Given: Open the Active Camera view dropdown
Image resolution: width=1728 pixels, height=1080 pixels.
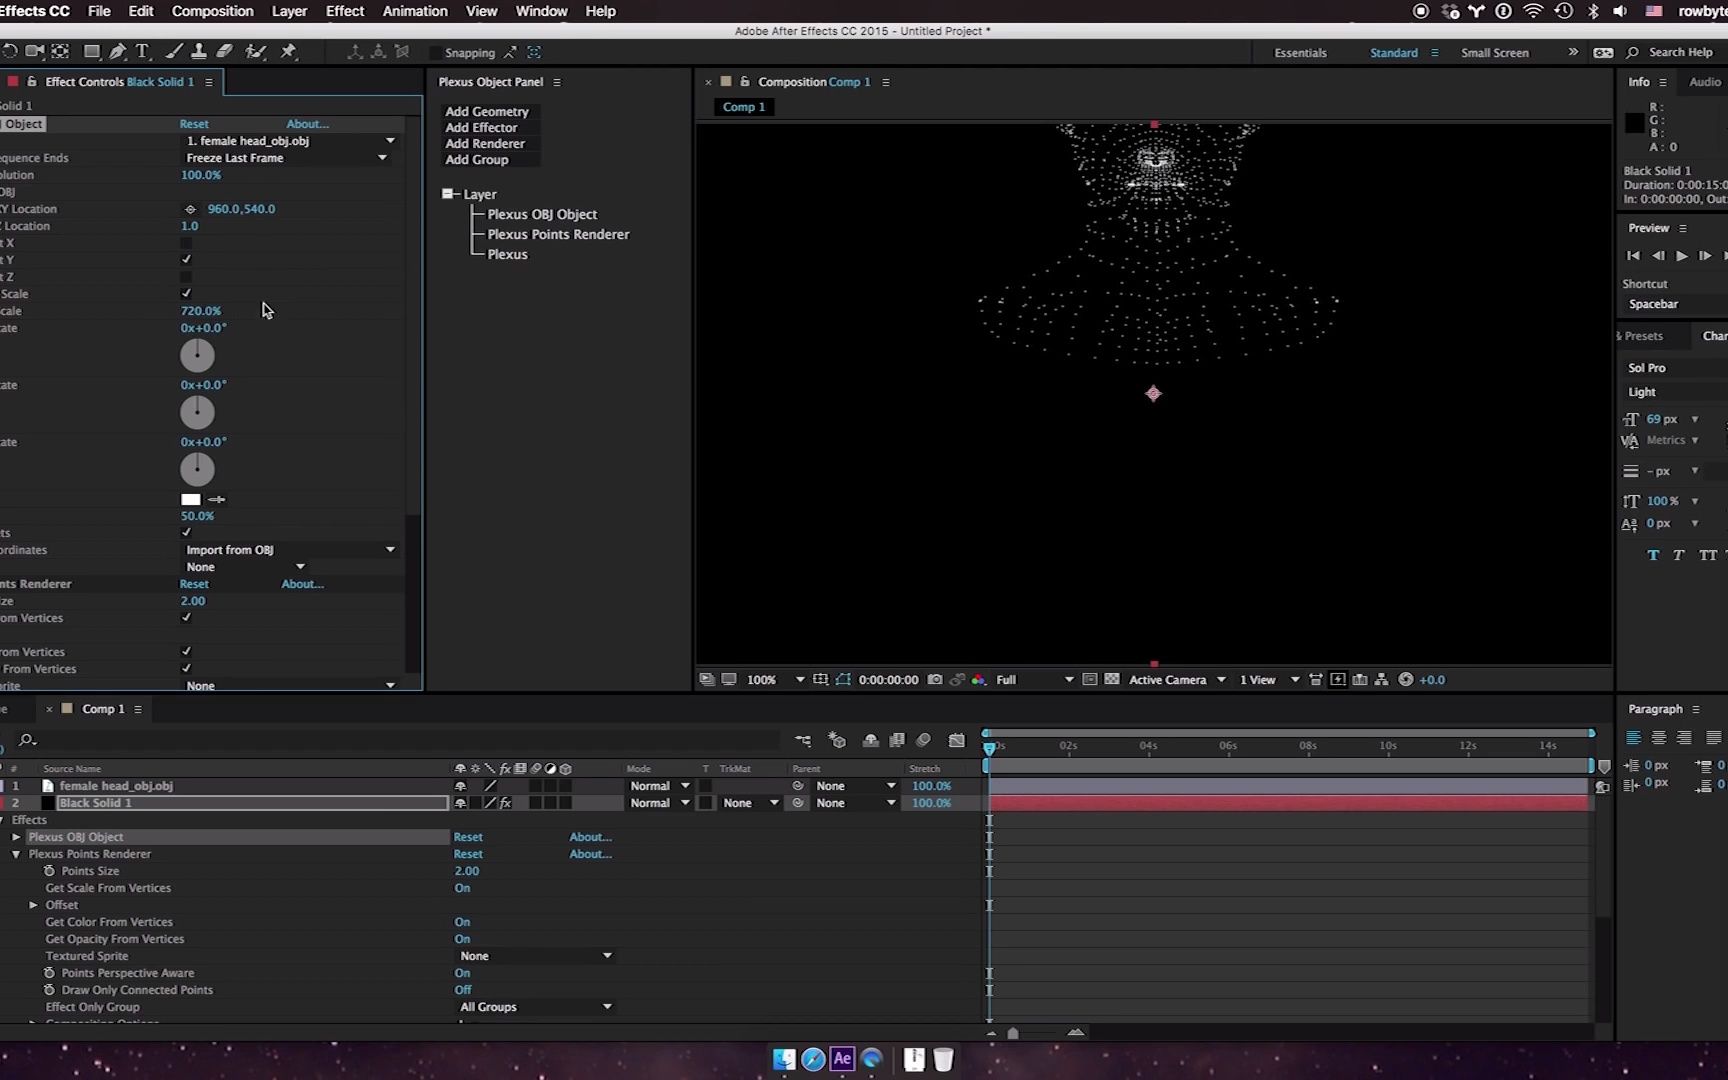Looking at the screenshot, I should click(1176, 680).
